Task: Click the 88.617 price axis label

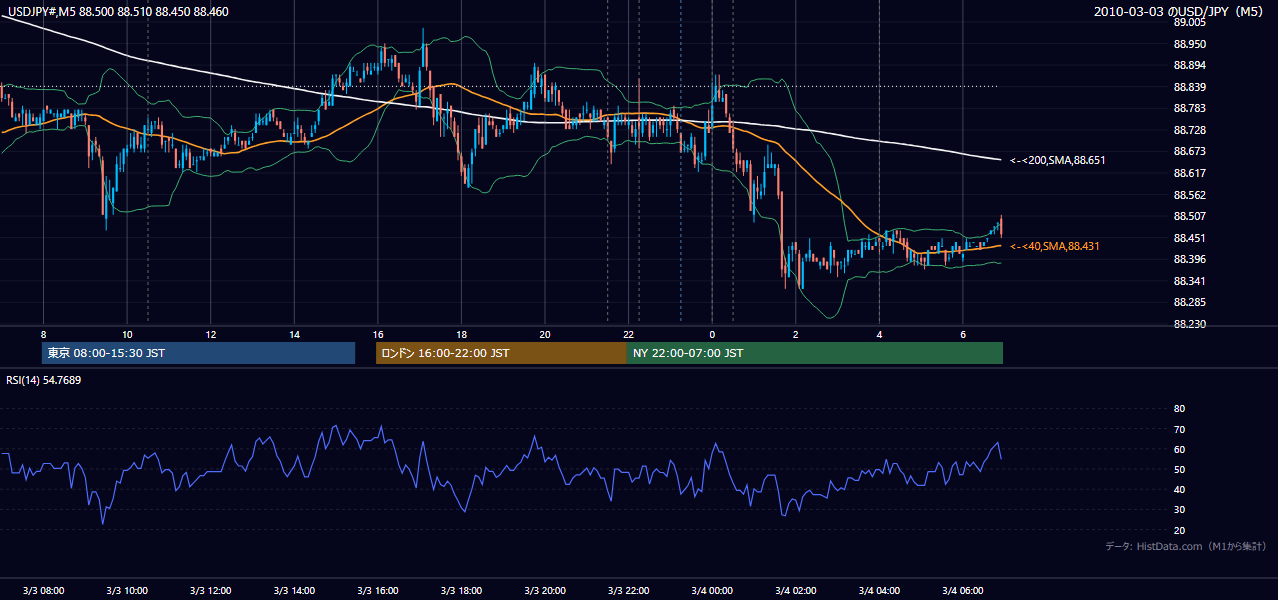Action: (1190, 173)
